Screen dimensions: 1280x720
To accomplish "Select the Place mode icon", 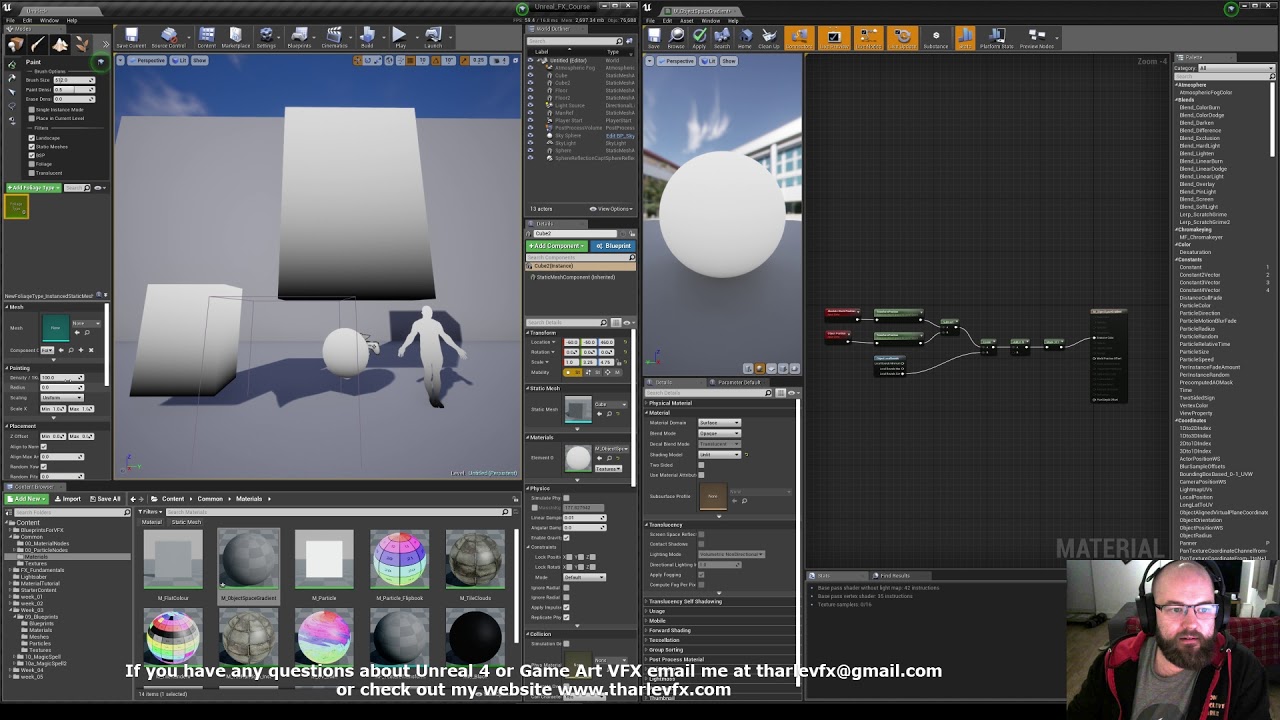I will click(x=15, y=44).
